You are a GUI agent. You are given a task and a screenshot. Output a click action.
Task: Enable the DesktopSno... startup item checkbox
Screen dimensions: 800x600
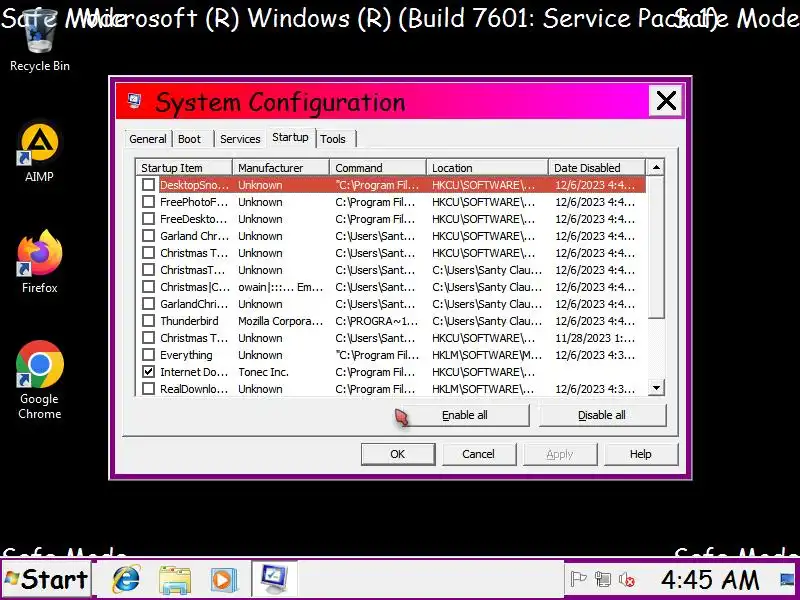tap(148, 185)
